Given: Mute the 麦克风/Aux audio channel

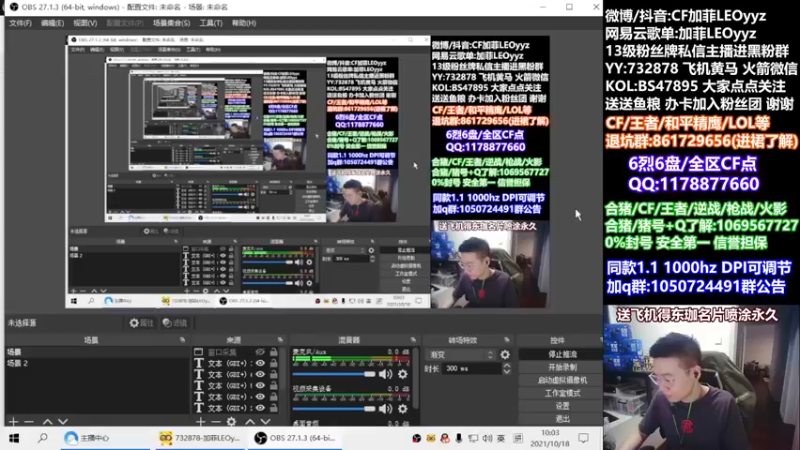Looking at the screenshot, I should tap(385, 374).
